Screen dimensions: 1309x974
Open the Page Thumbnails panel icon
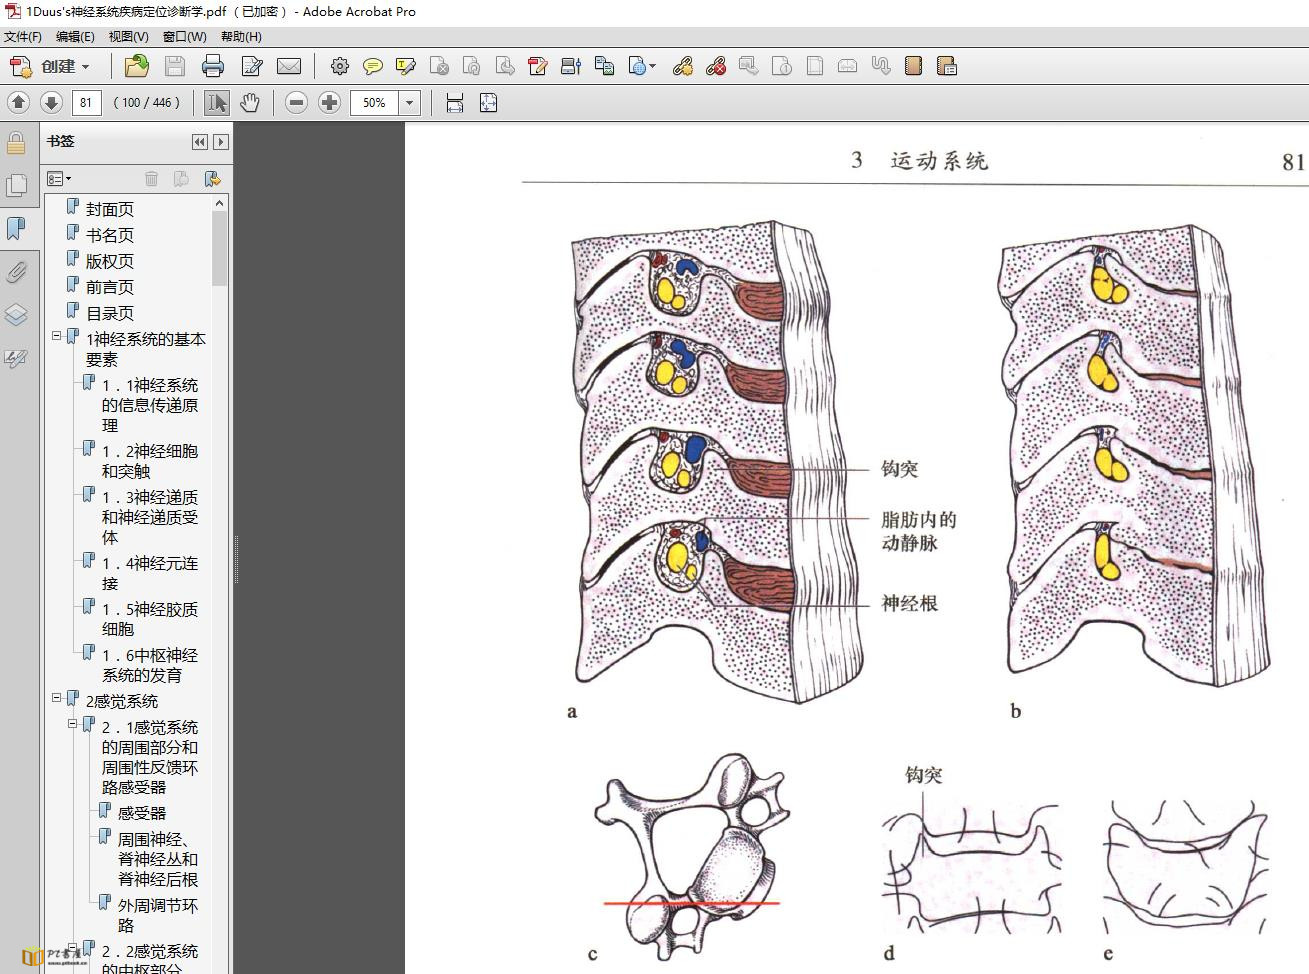pos(16,186)
